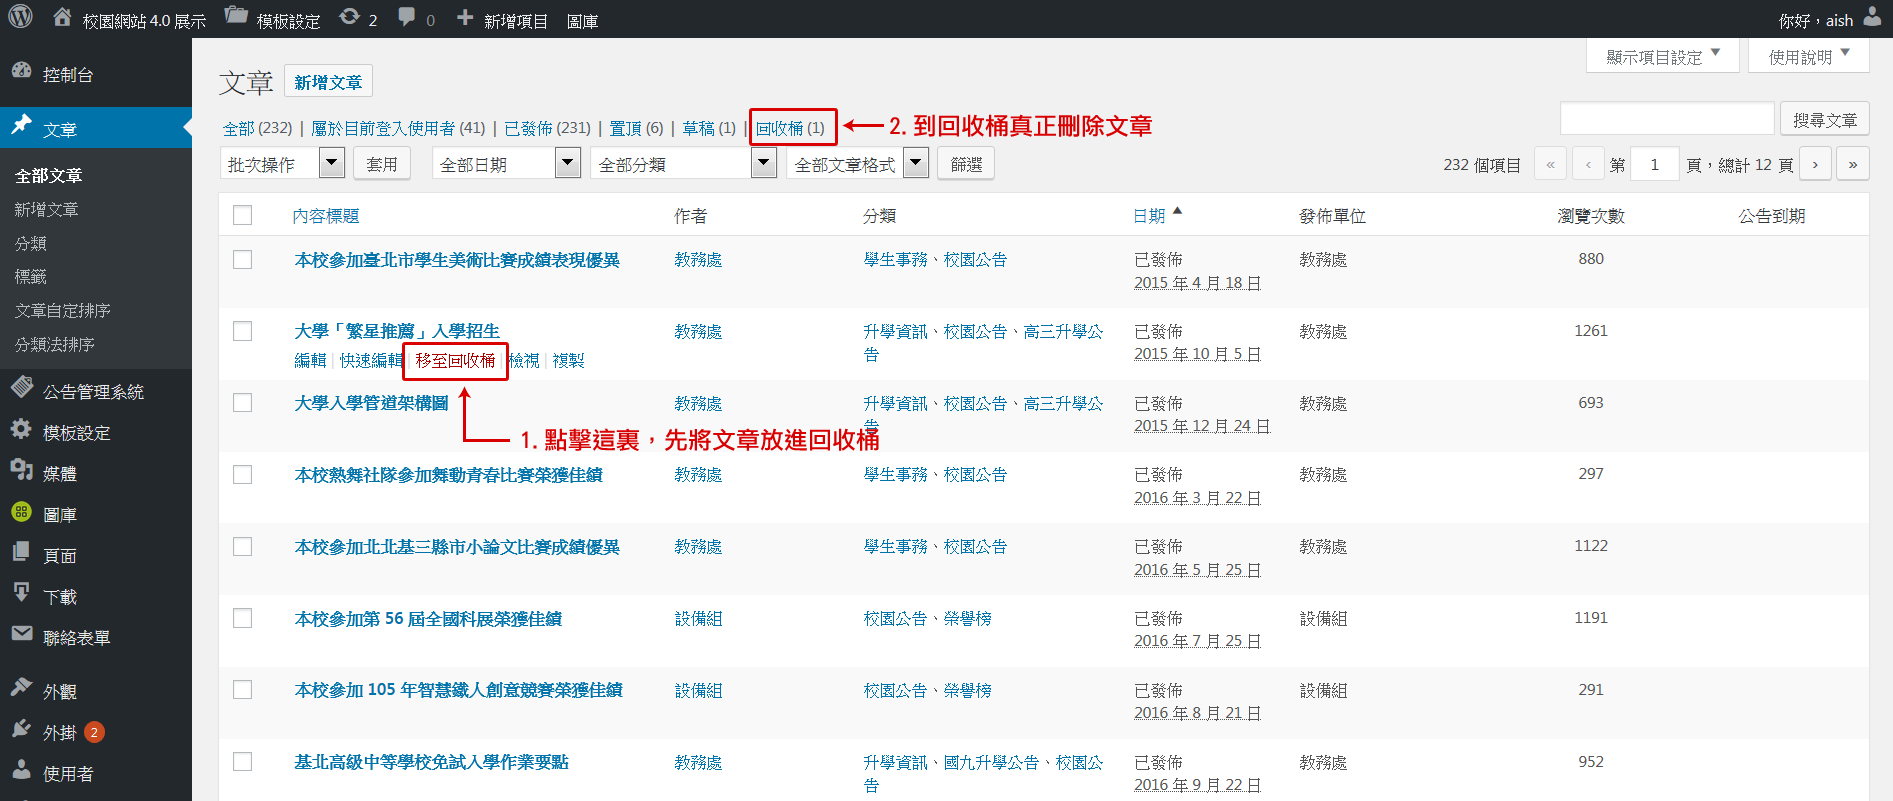Screen dimensions: 1893x801
Task: Select checkbox for 本校參加第 56 屆全國科展榮獲佳績
Action: [242, 618]
